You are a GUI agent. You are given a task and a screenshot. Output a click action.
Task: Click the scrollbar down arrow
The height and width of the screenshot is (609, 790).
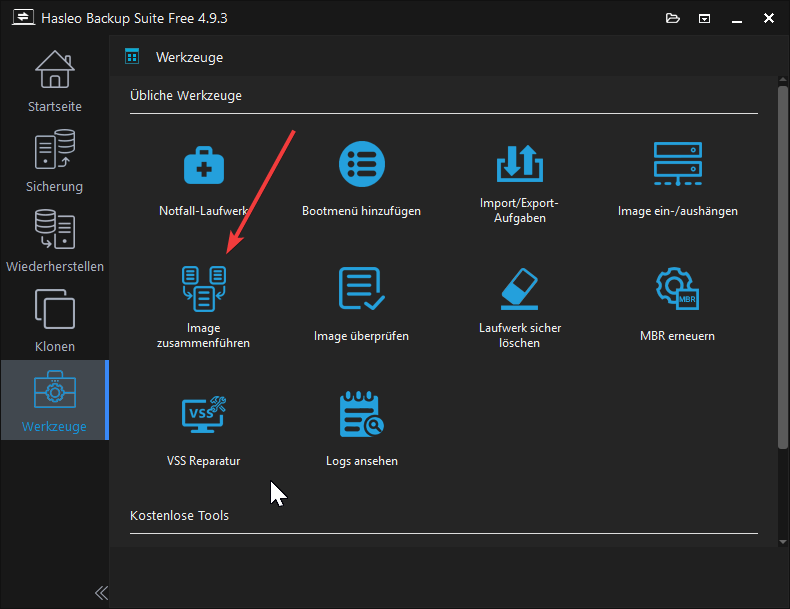782,542
